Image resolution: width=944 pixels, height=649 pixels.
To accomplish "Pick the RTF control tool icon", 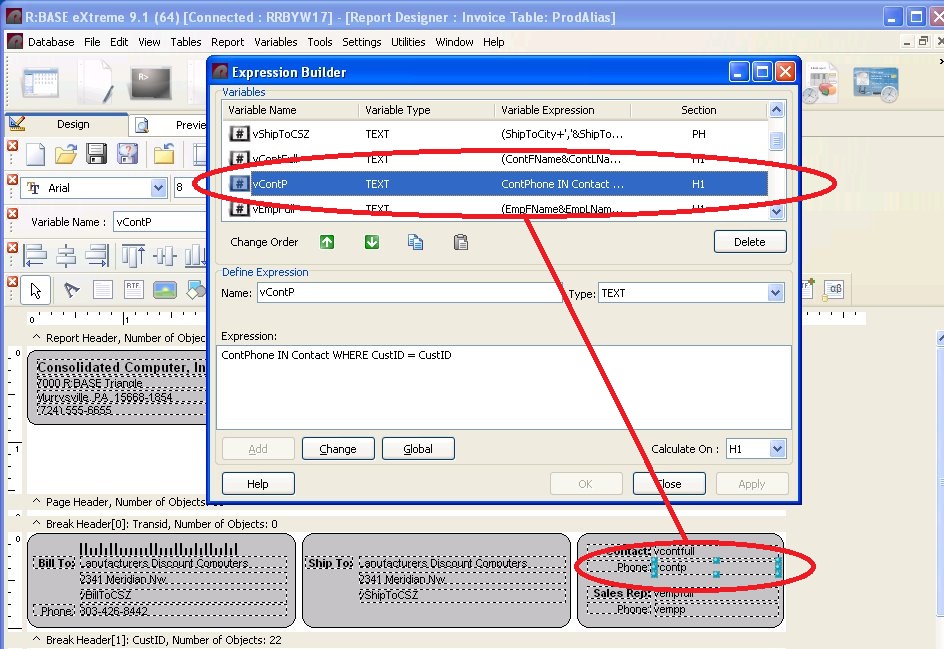I will 132,290.
